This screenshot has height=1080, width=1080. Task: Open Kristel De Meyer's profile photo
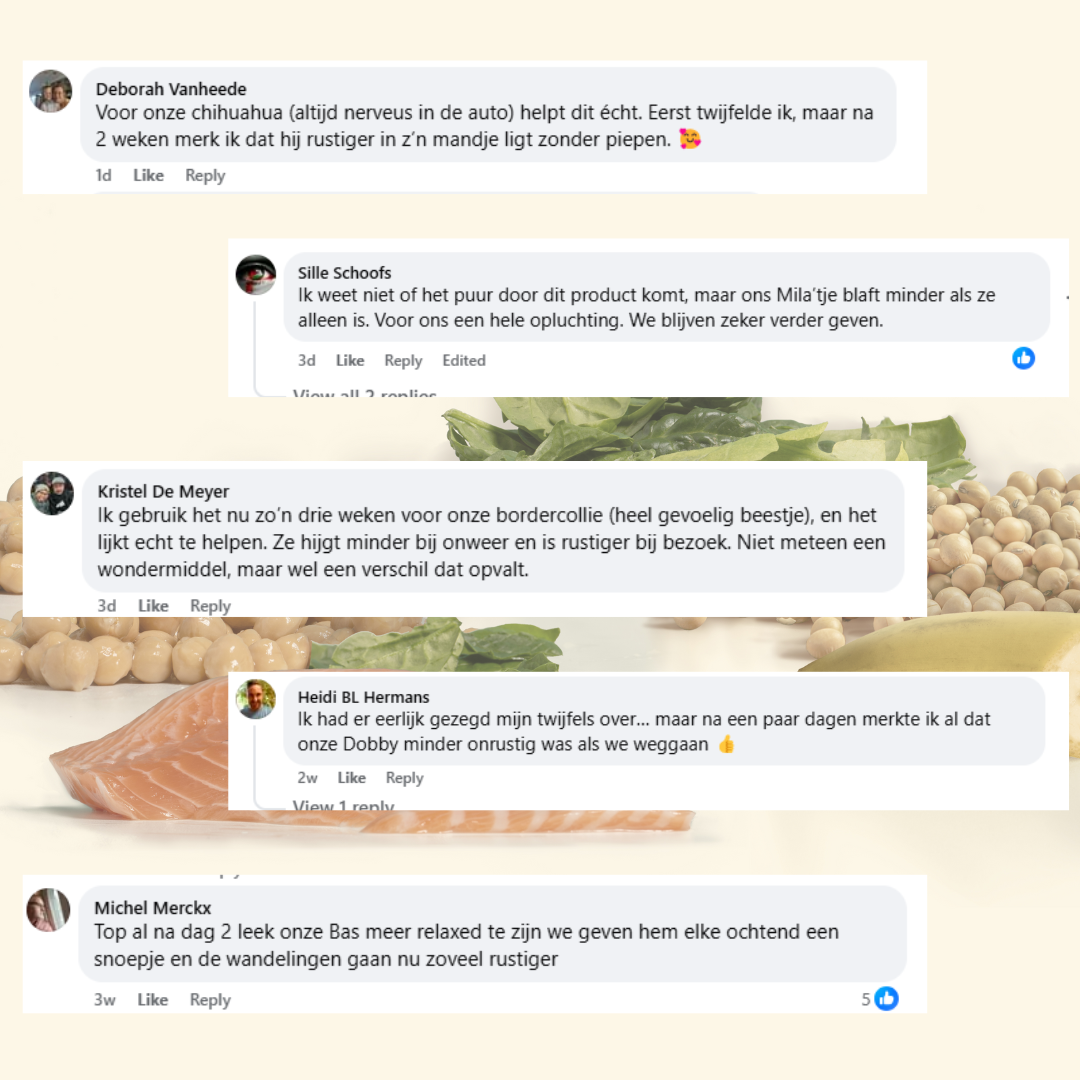pyautogui.click(x=52, y=493)
